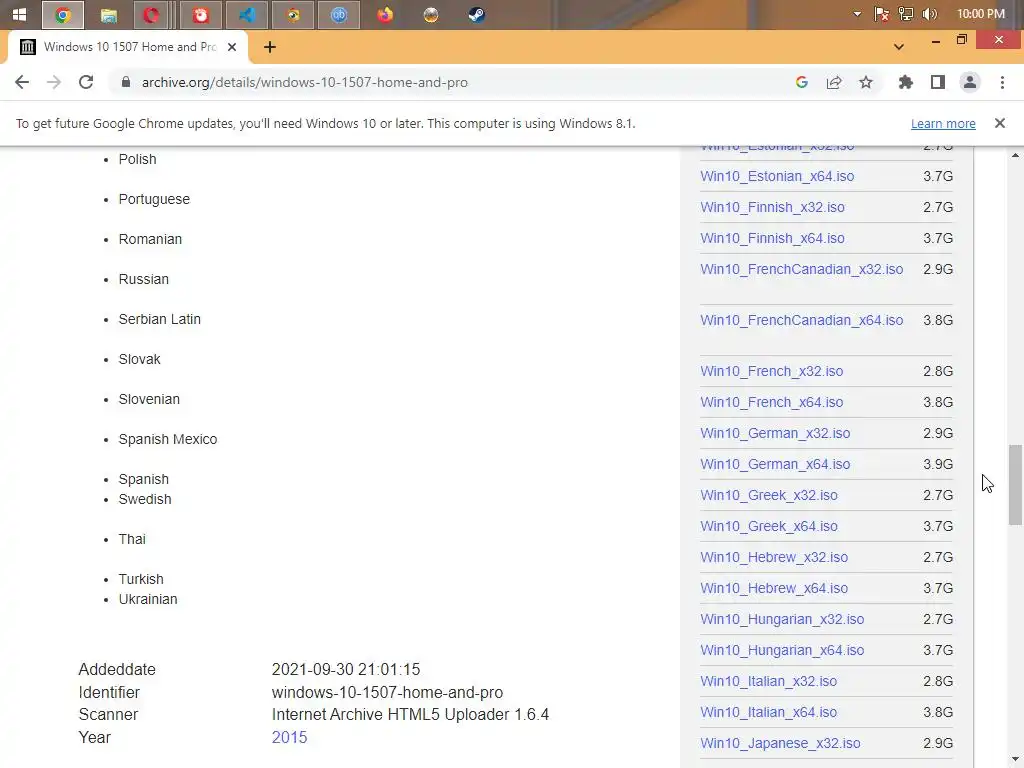Image resolution: width=1024 pixels, height=768 pixels.
Task: Click Internet Archive HTML5 Uploader 1.6.4 text
Action: tap(410, 714)
